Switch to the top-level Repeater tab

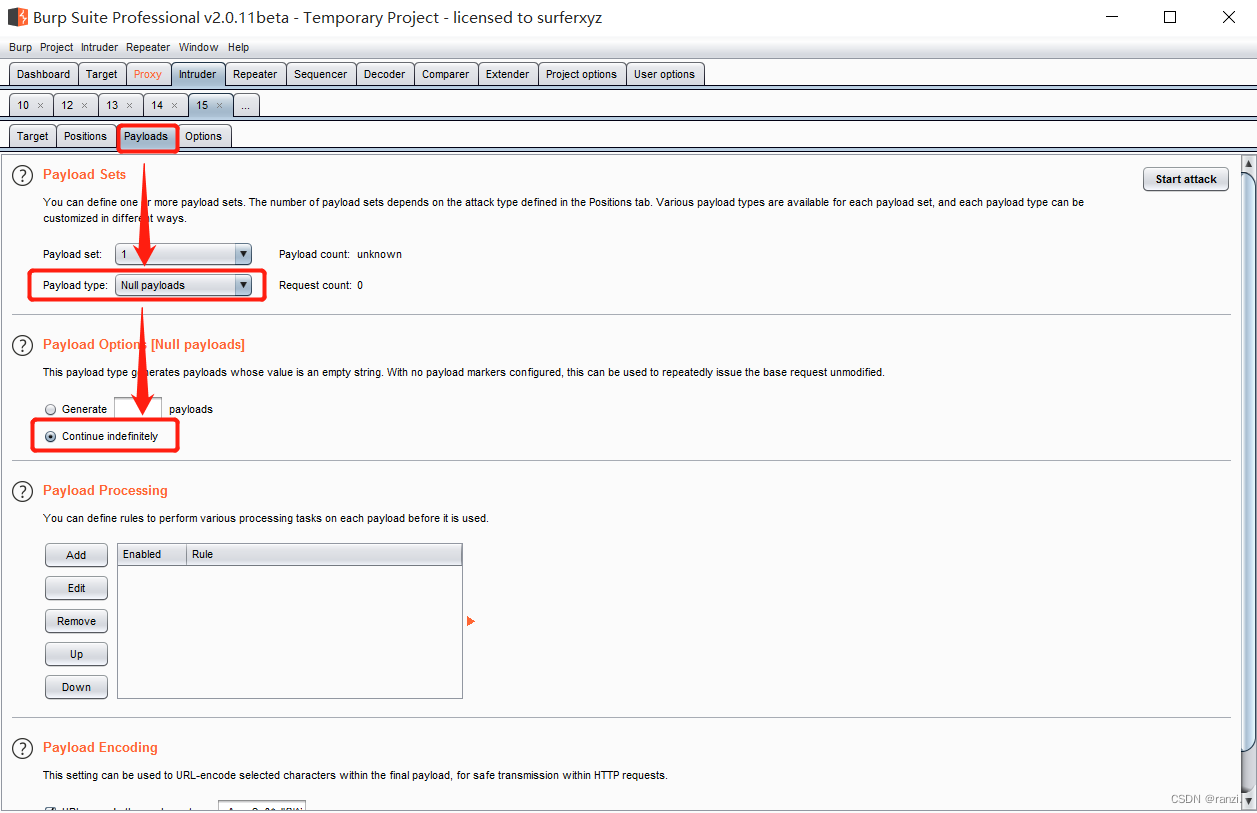pos(255,74)
